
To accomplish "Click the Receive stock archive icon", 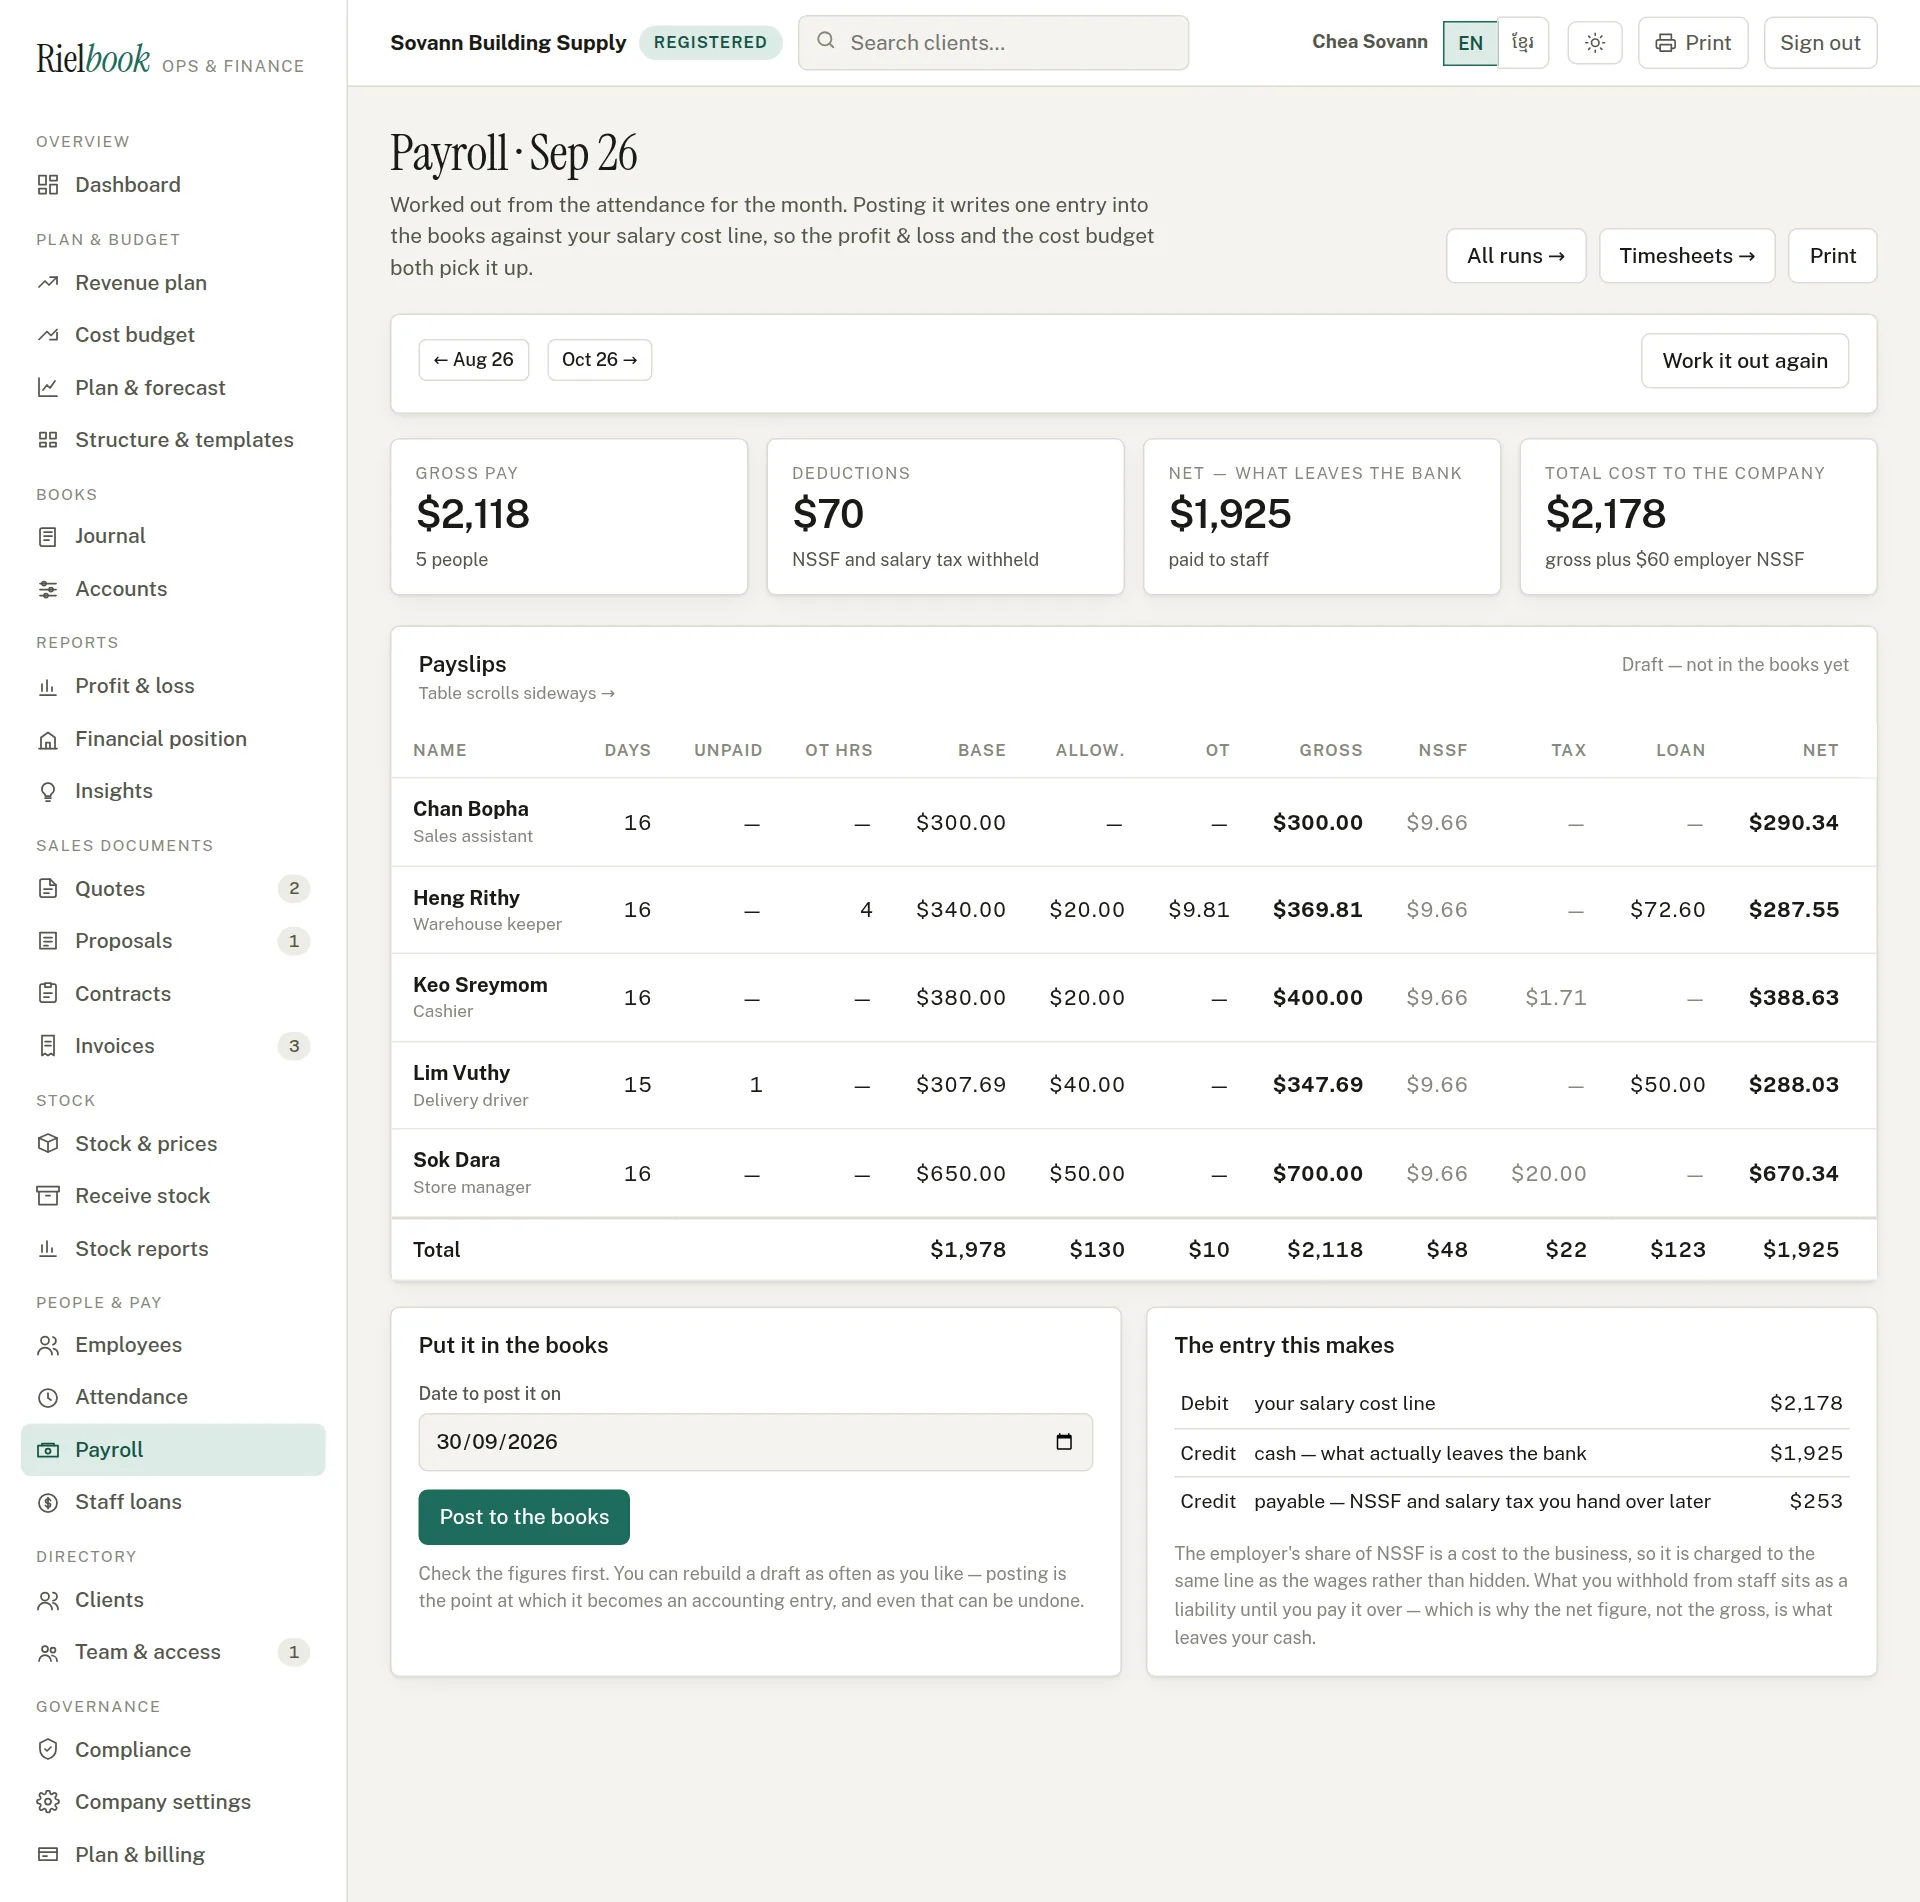I will point(48,1196).
